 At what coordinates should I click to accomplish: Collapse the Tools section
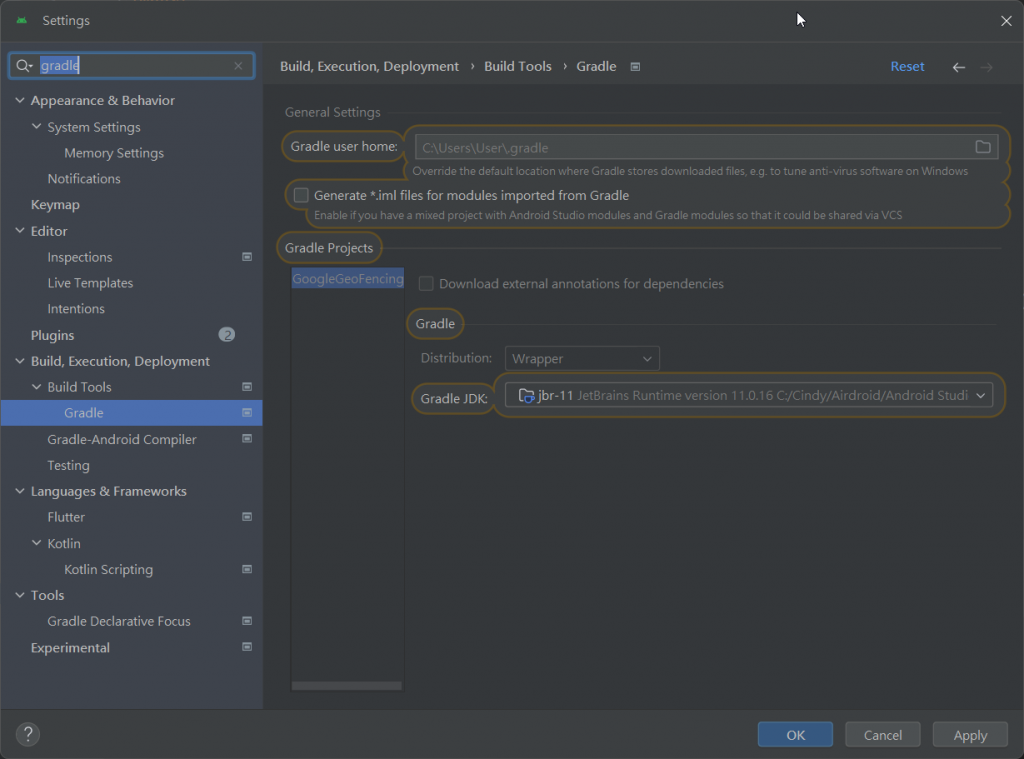point(20,595)
